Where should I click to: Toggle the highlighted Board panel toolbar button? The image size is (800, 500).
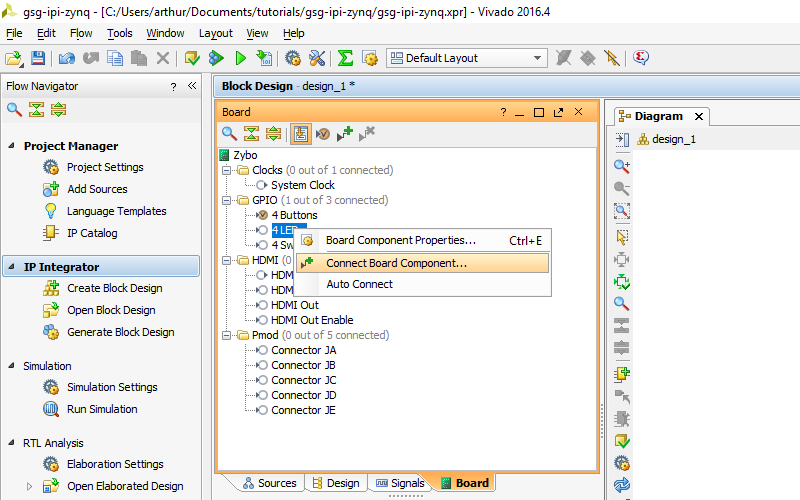(301, 134)
